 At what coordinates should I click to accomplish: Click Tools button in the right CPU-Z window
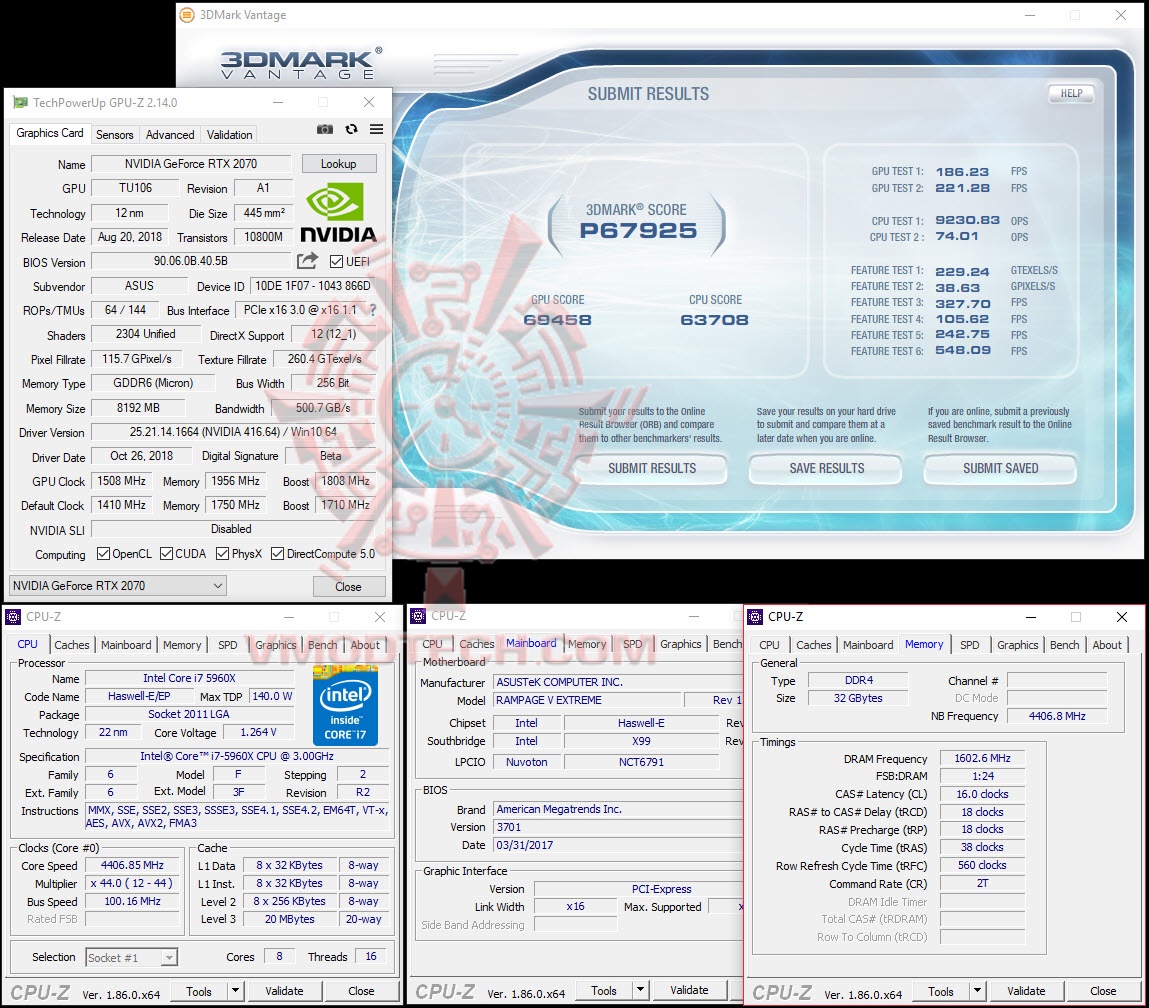pos(941,991)
